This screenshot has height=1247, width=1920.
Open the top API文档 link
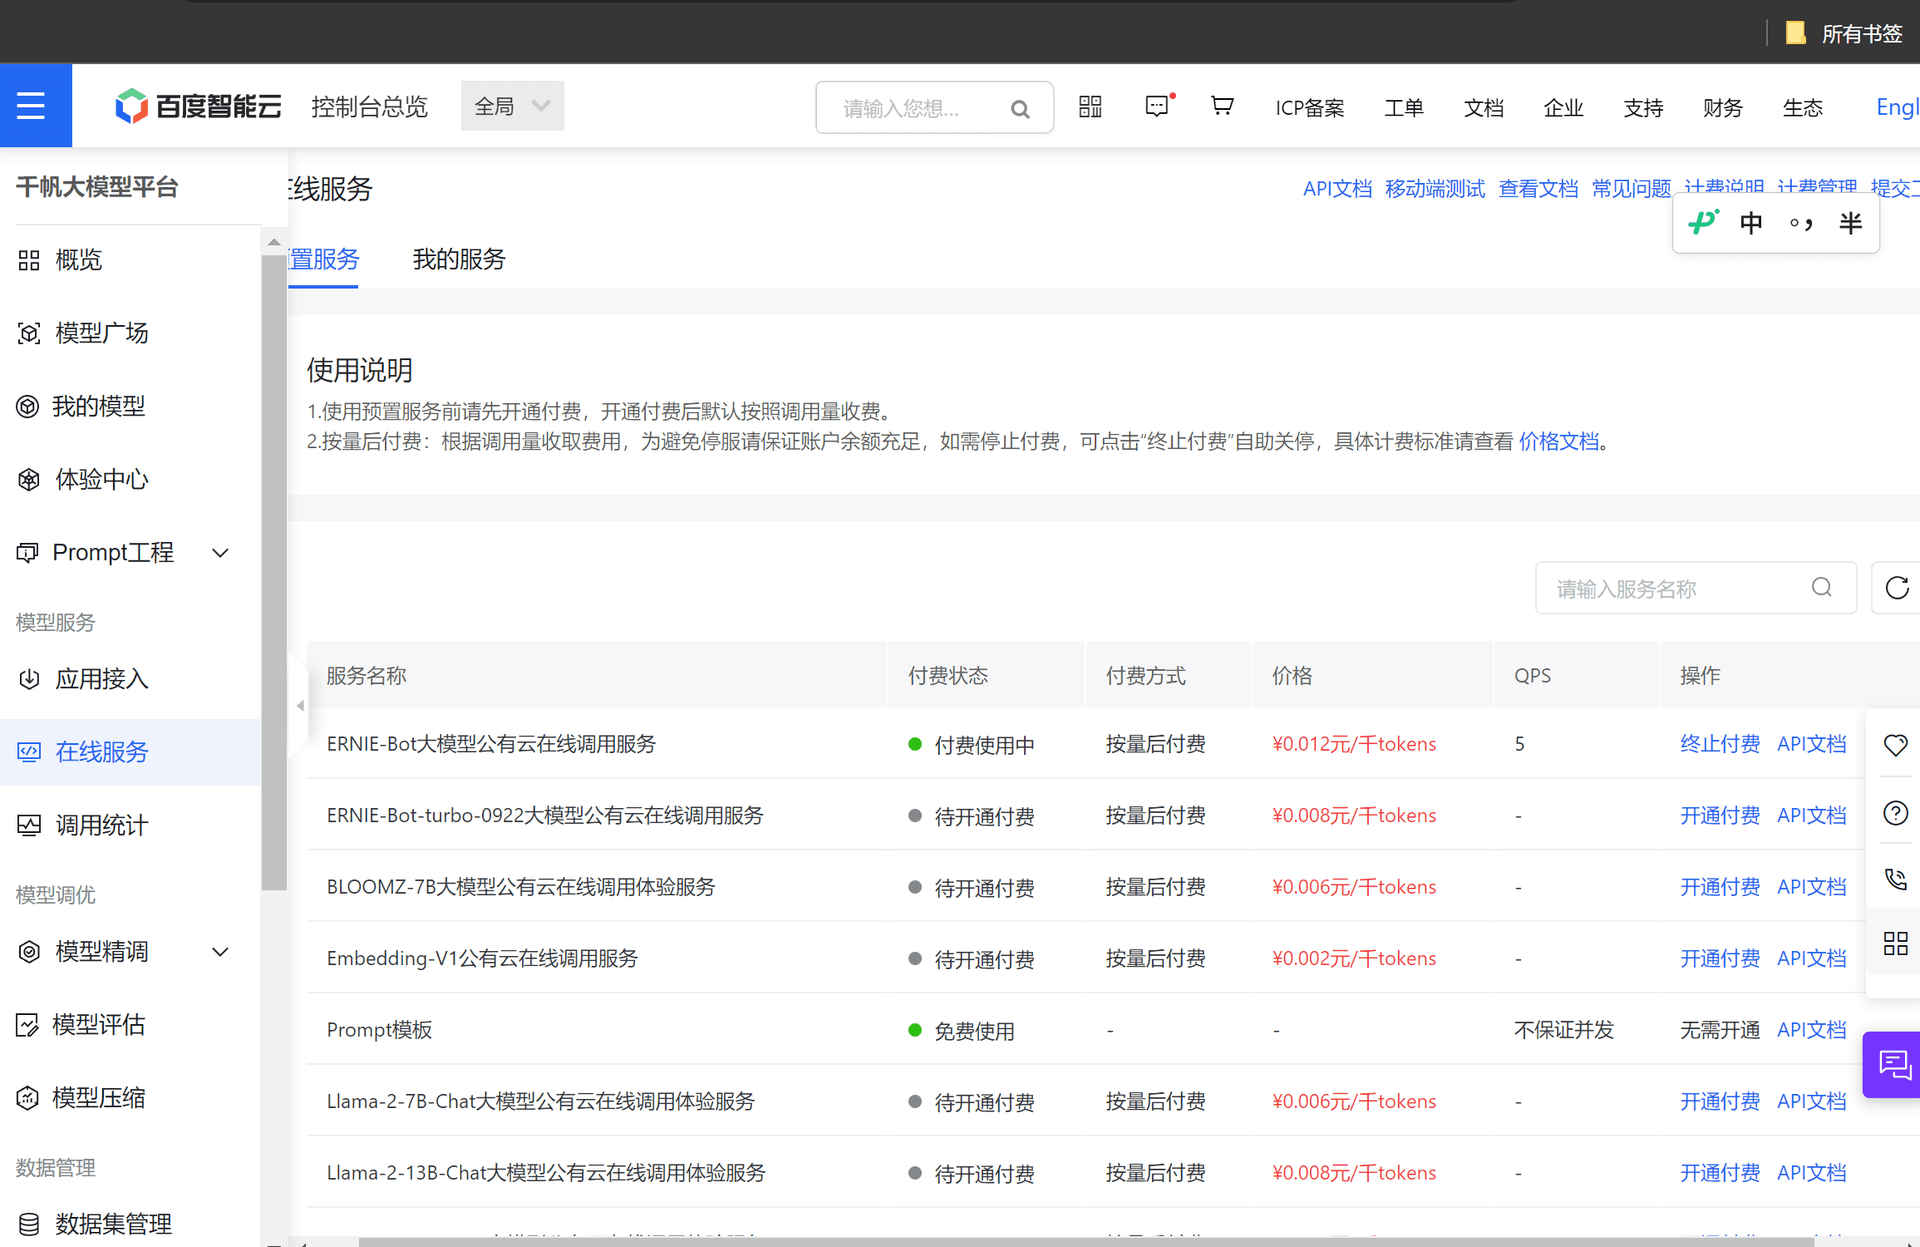click(1337, 189)
